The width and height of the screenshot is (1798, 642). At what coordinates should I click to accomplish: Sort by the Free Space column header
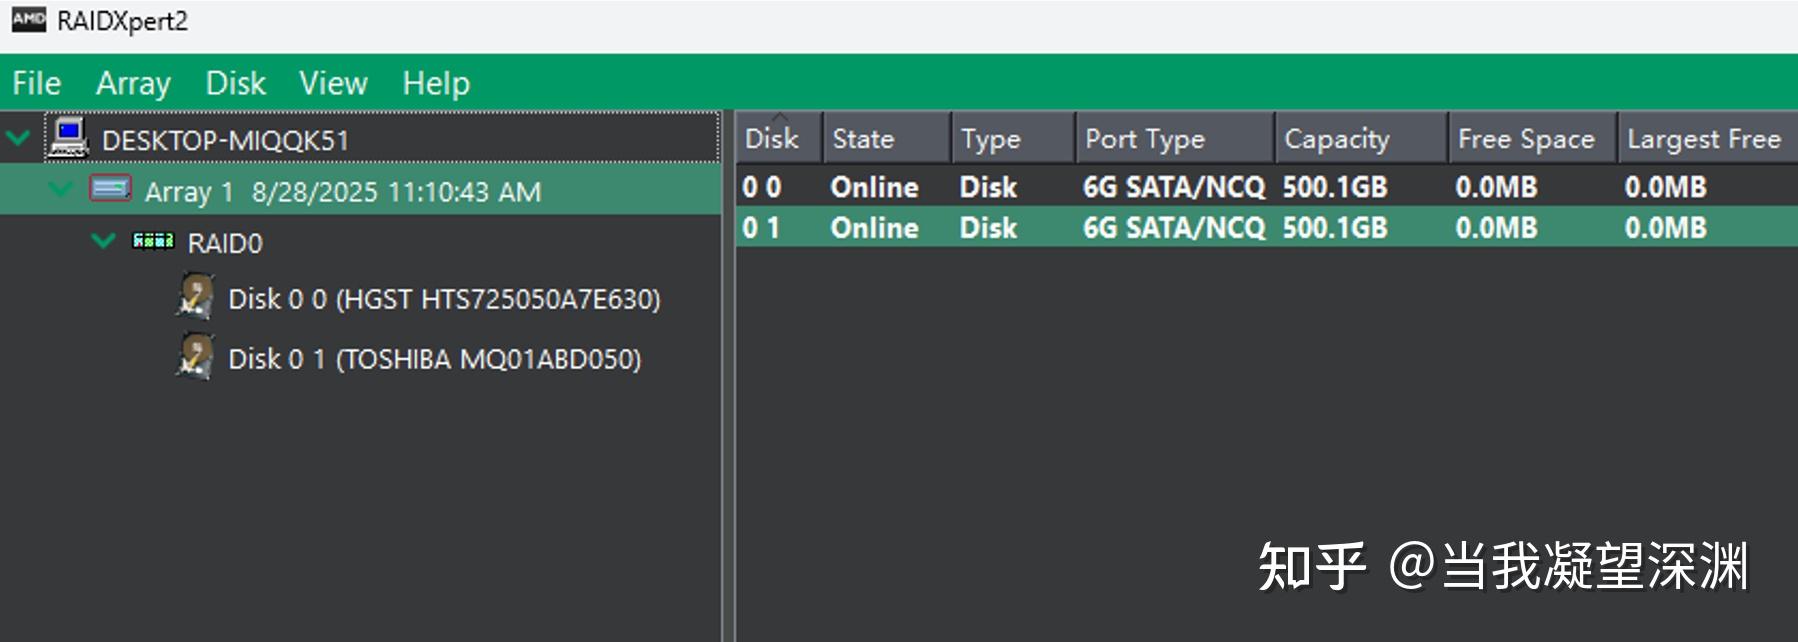1534,138
